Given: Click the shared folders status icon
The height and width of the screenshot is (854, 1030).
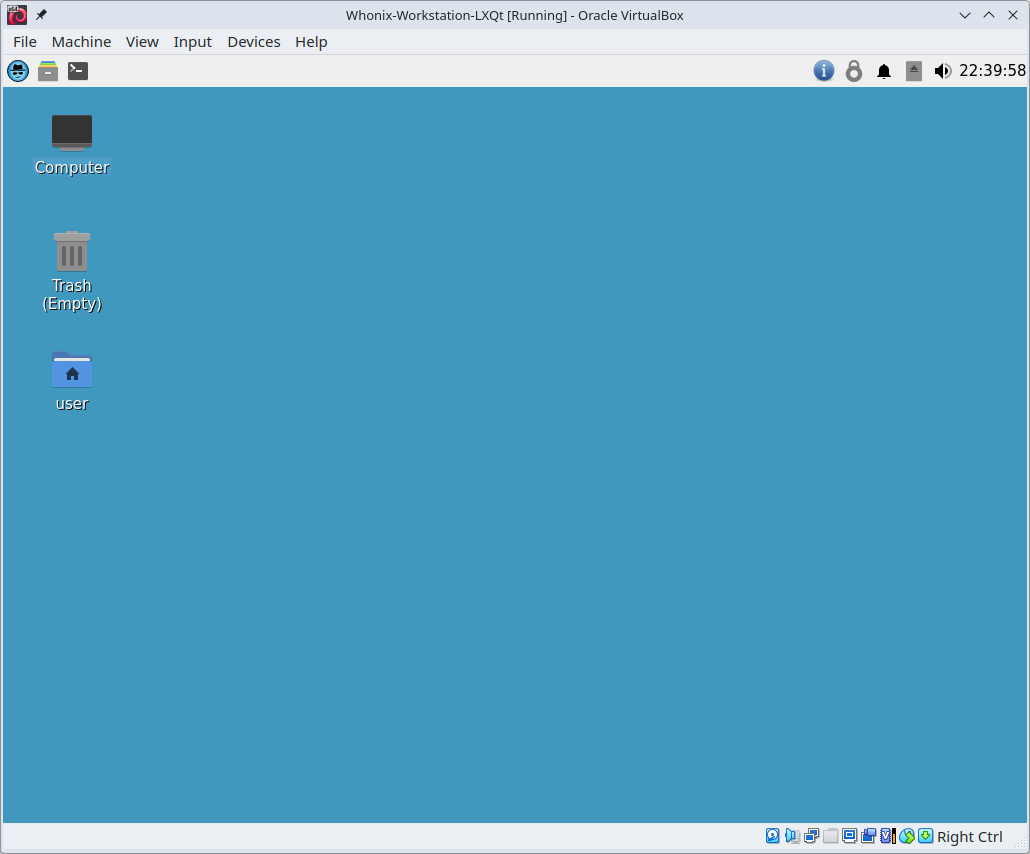Looking at the screenshot, I should click(830, 836).
